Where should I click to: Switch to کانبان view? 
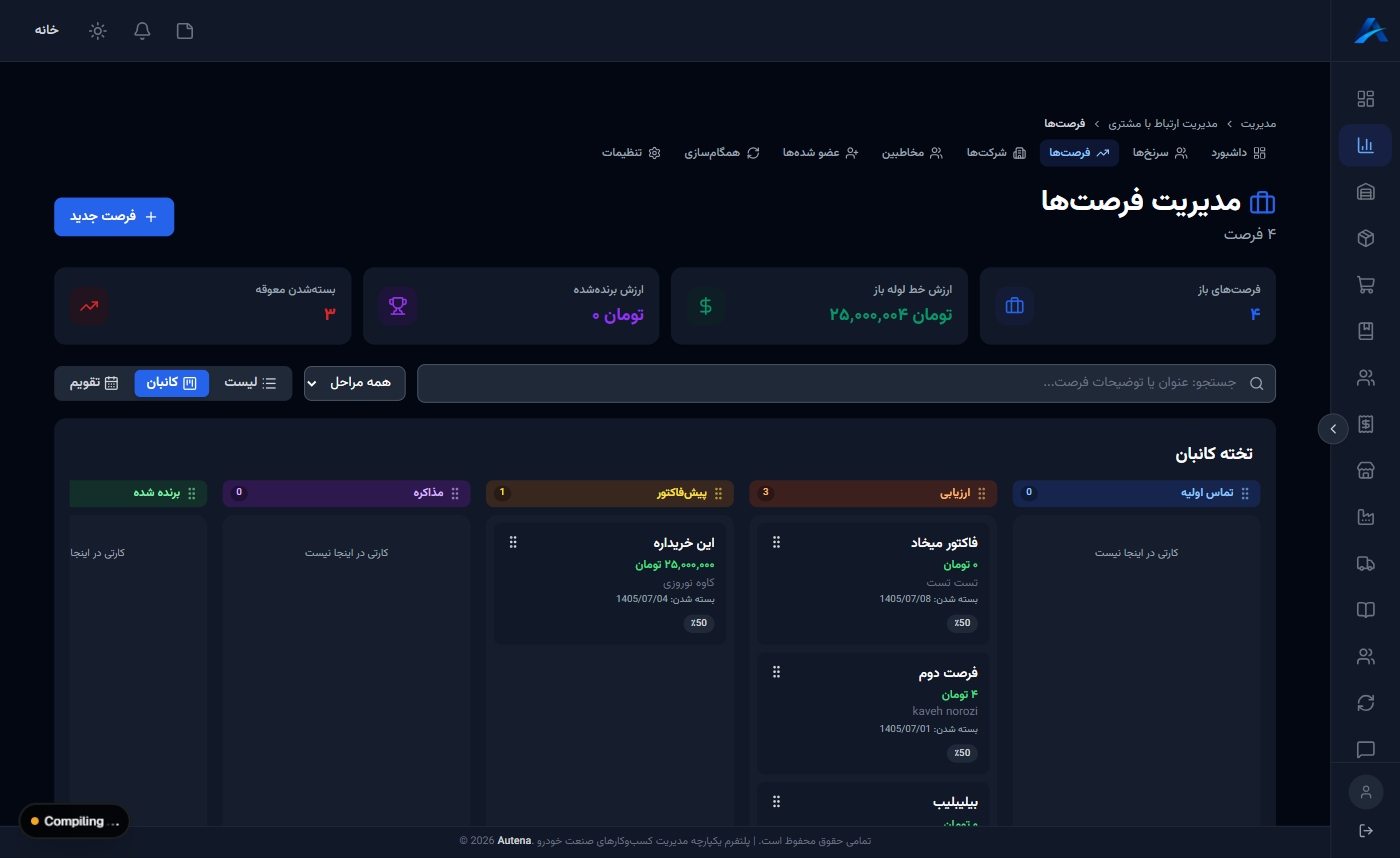tap(172, 383)
